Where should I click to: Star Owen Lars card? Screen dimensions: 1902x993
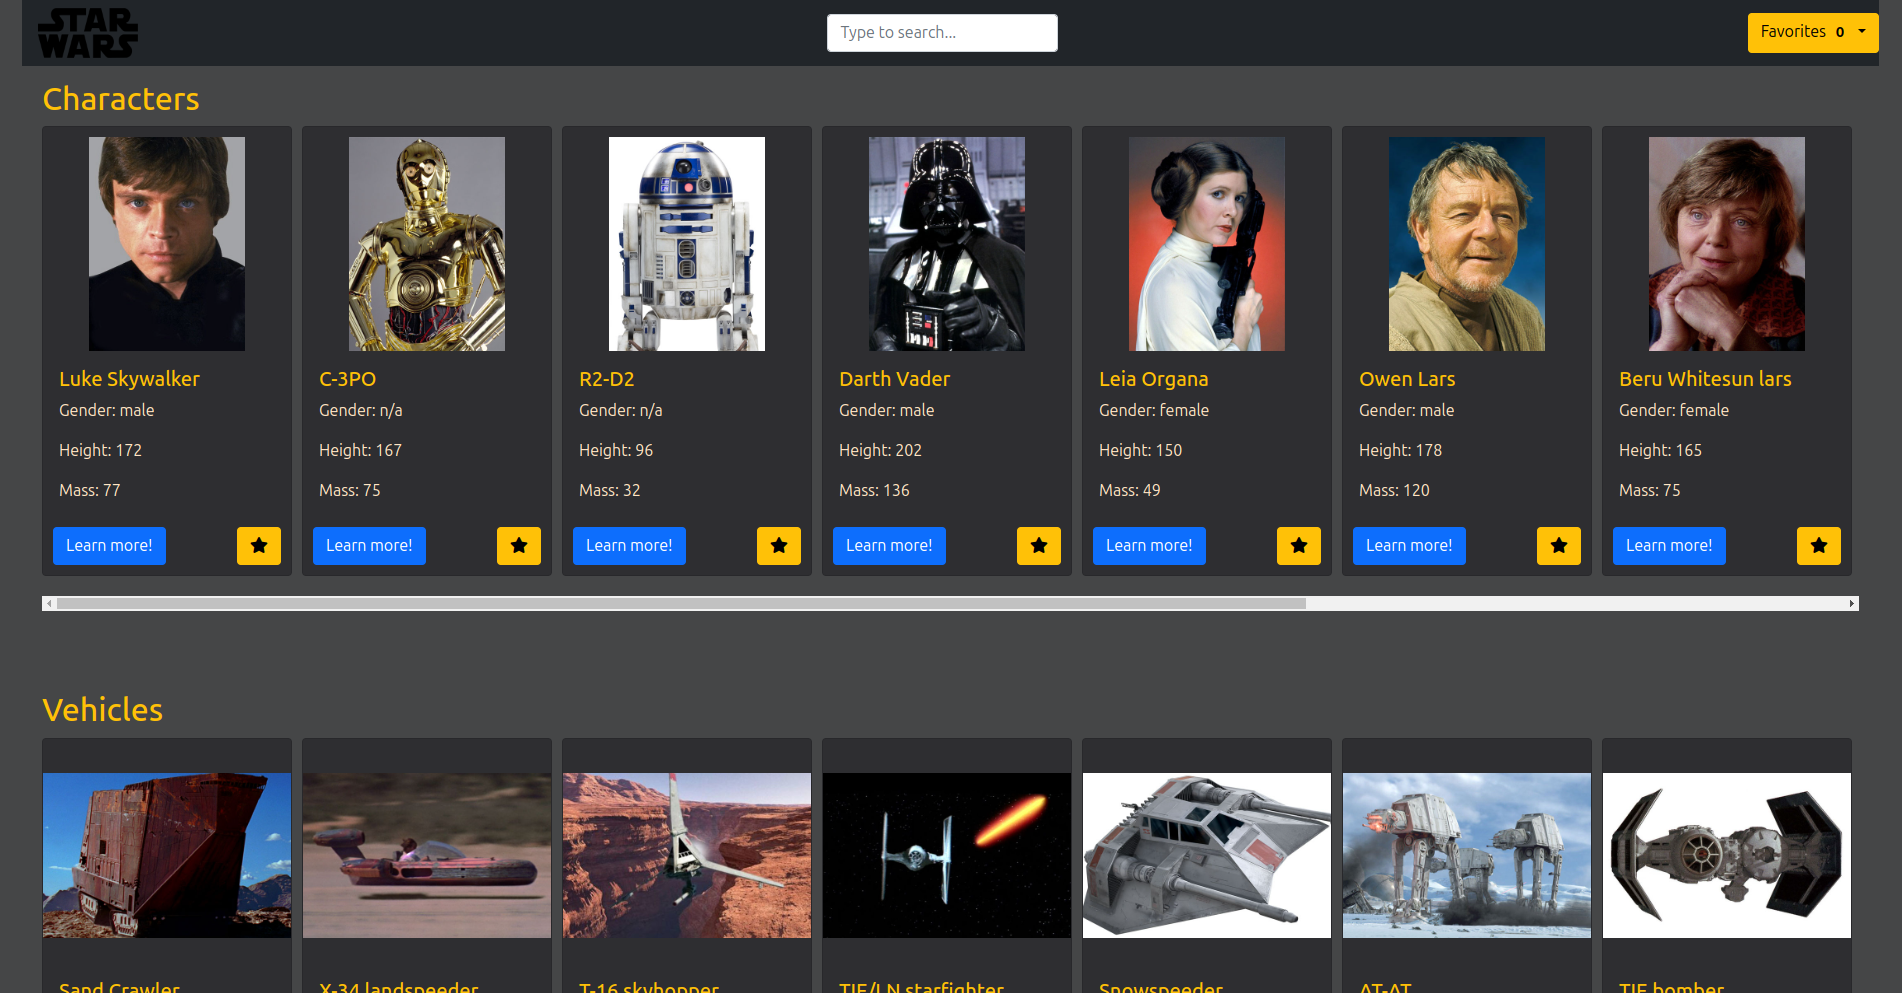click(1559, 546)
